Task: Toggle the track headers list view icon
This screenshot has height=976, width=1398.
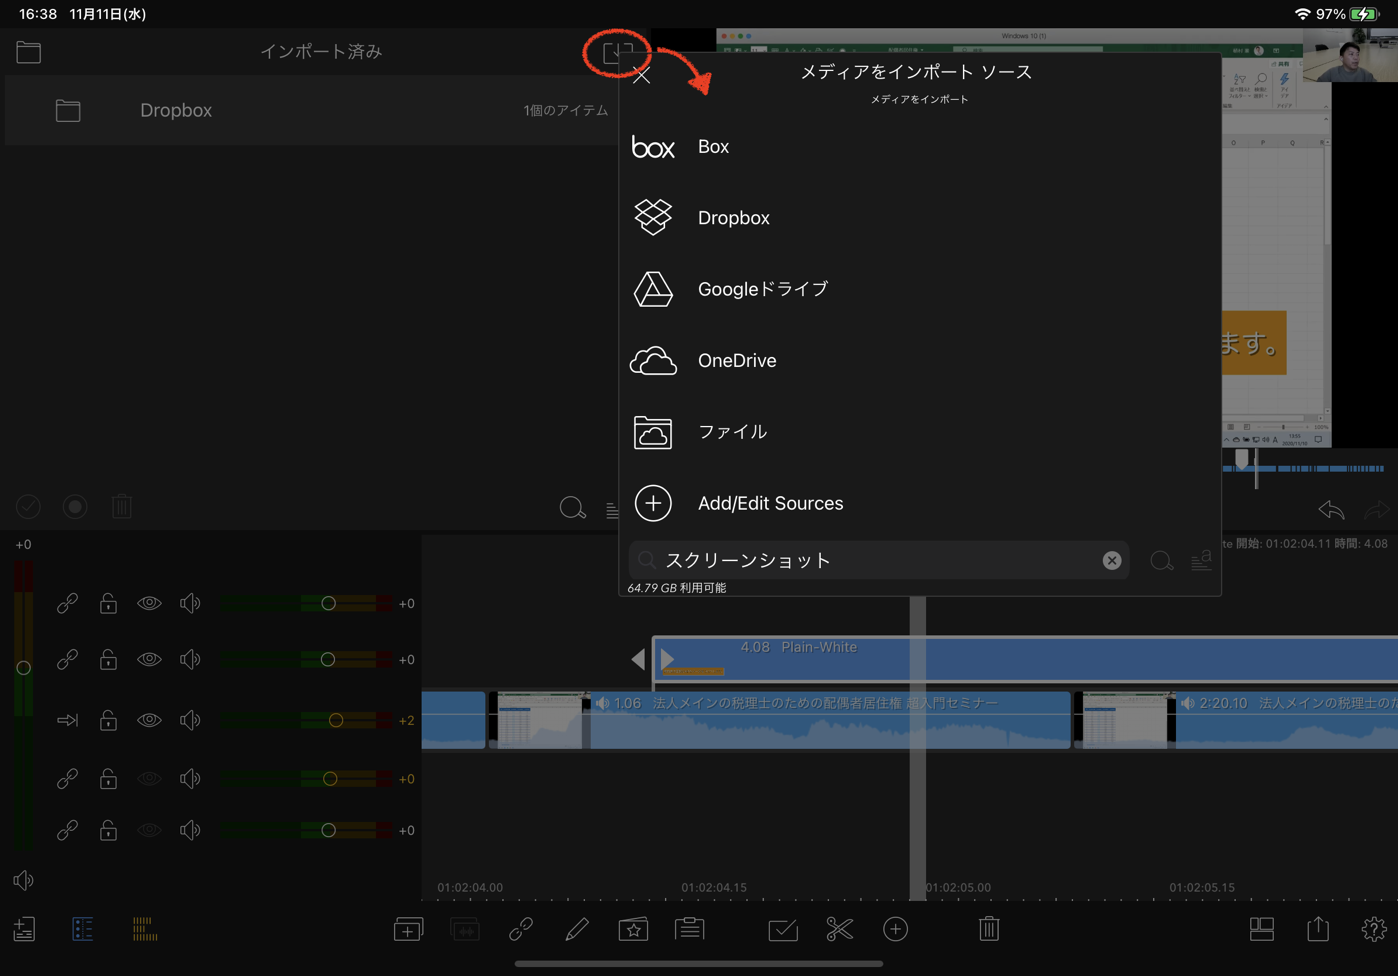Action: click(x=83, y=929)
